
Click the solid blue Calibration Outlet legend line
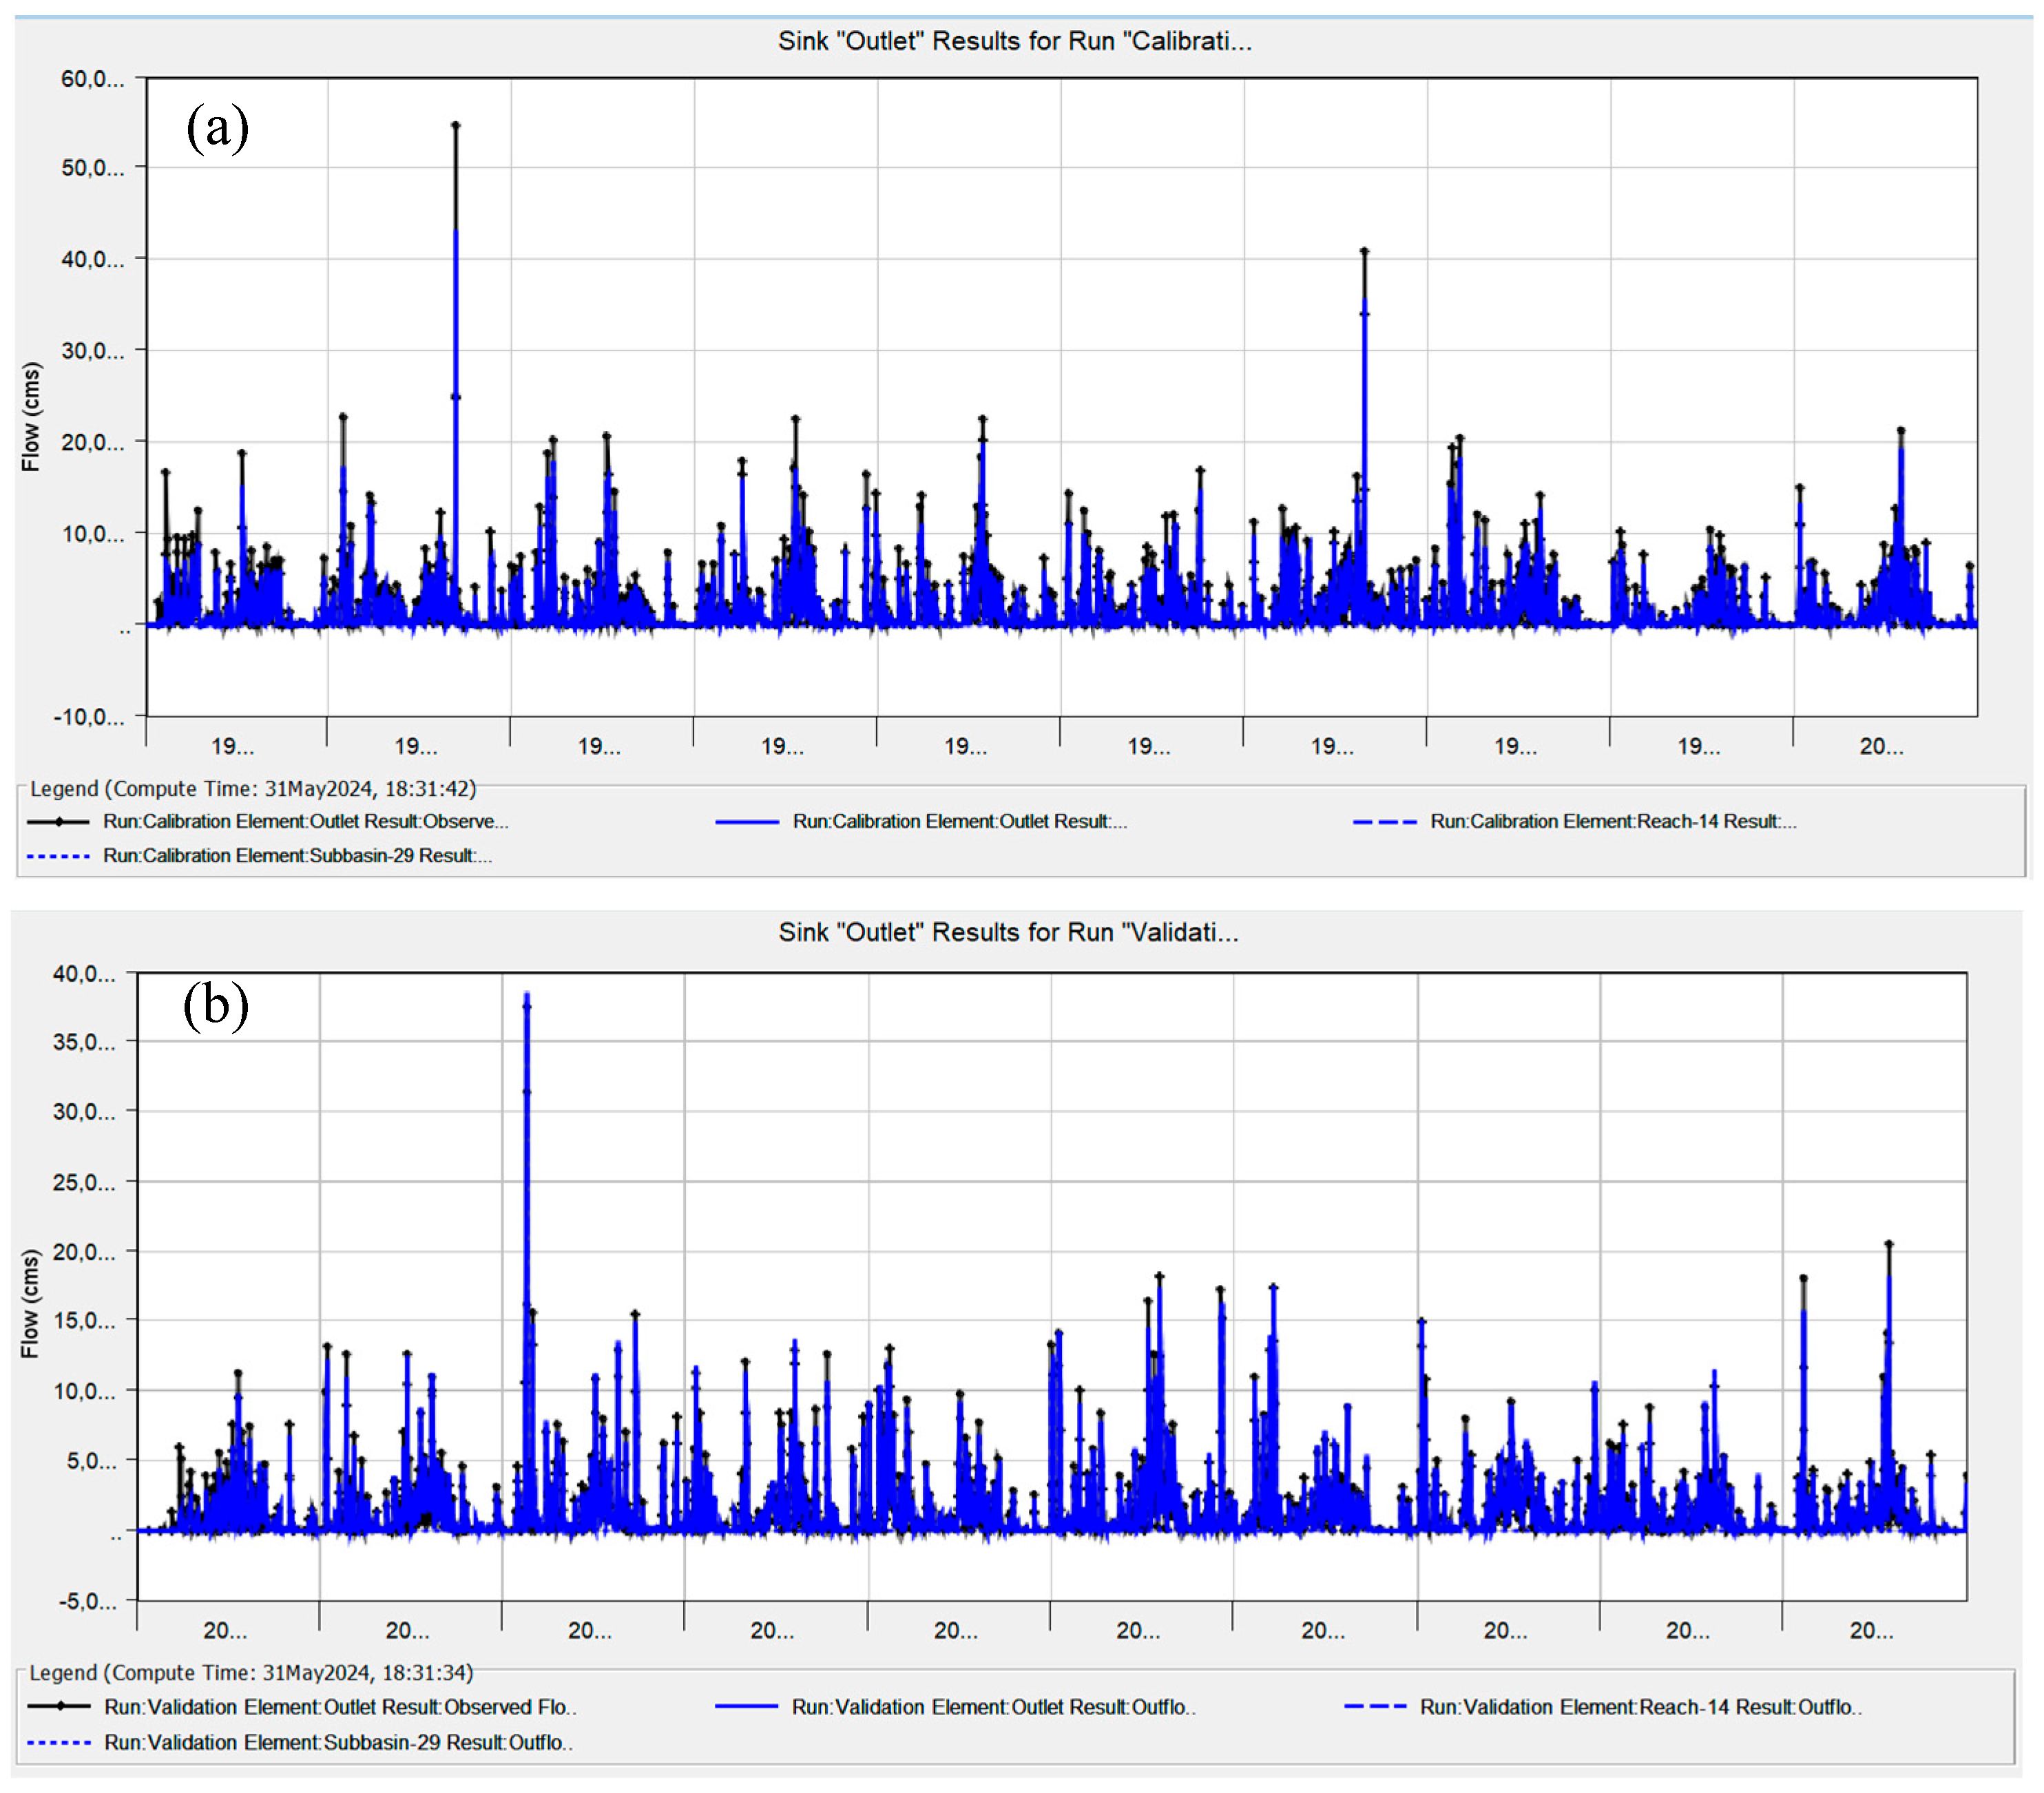click(747, 822)
